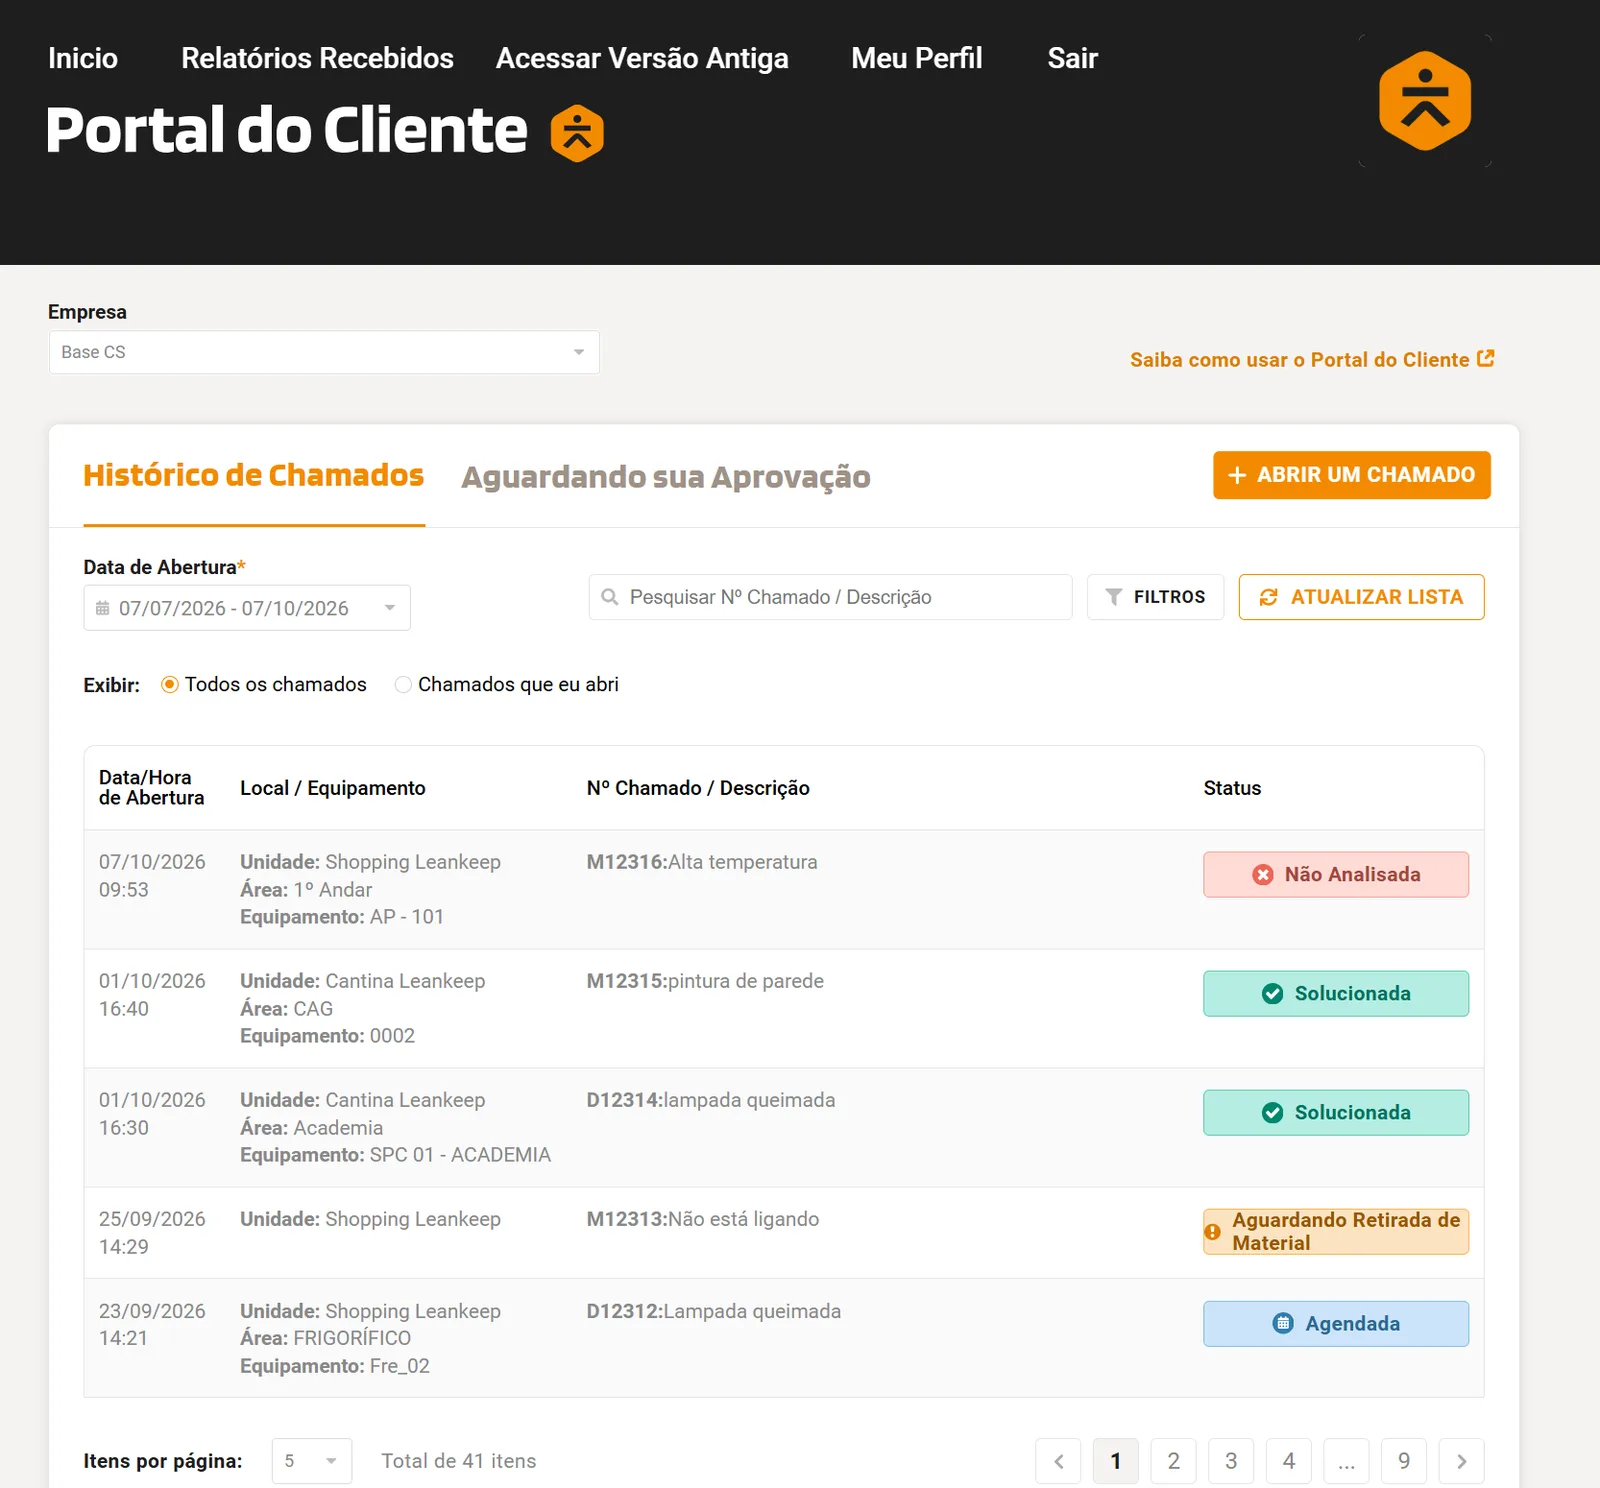The height and width of the screenshot is (1488, 1600).
Task: Click the calendar icon in Data de Abertura field
Action: pyautogui.click(x=102, y=608)
